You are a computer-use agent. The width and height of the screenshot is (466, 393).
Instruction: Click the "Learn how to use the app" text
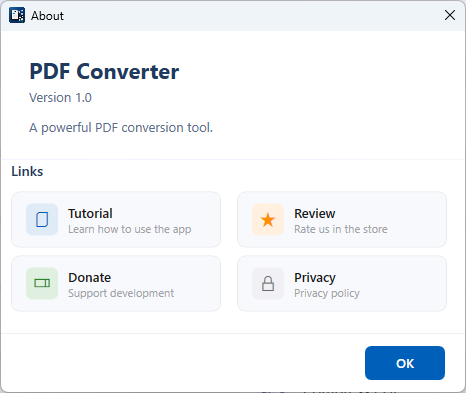click(x=130, y=229)
